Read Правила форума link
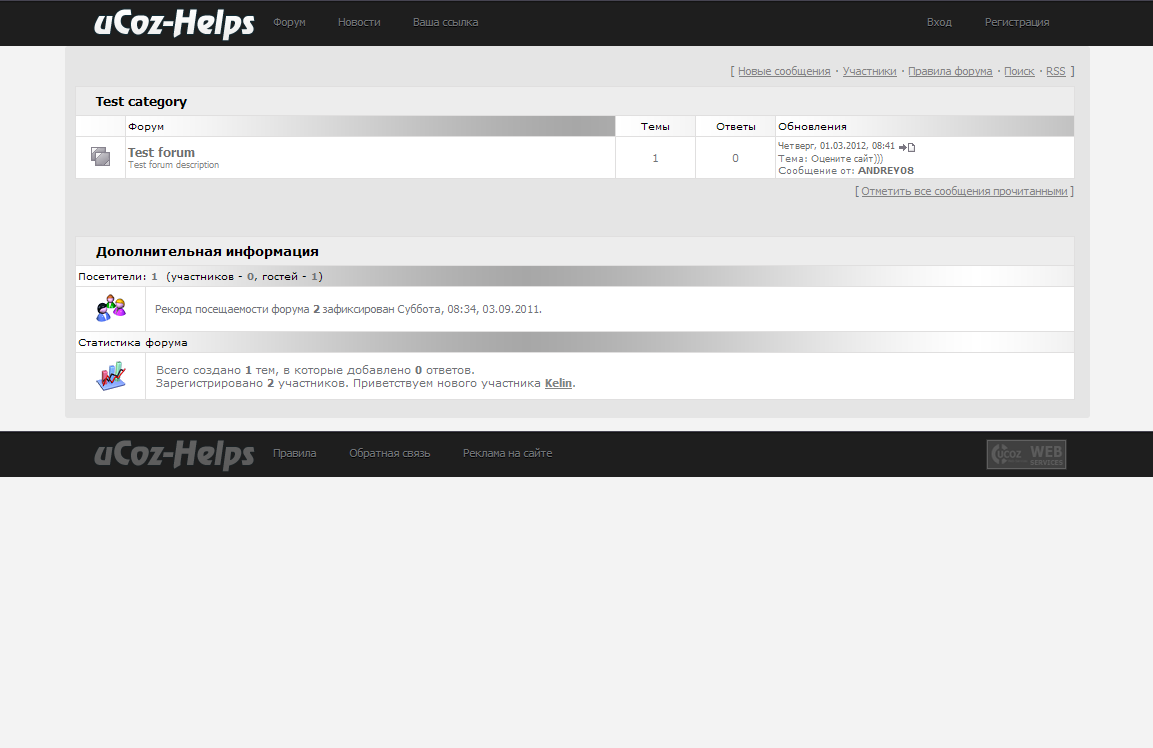 coord(950,72)
